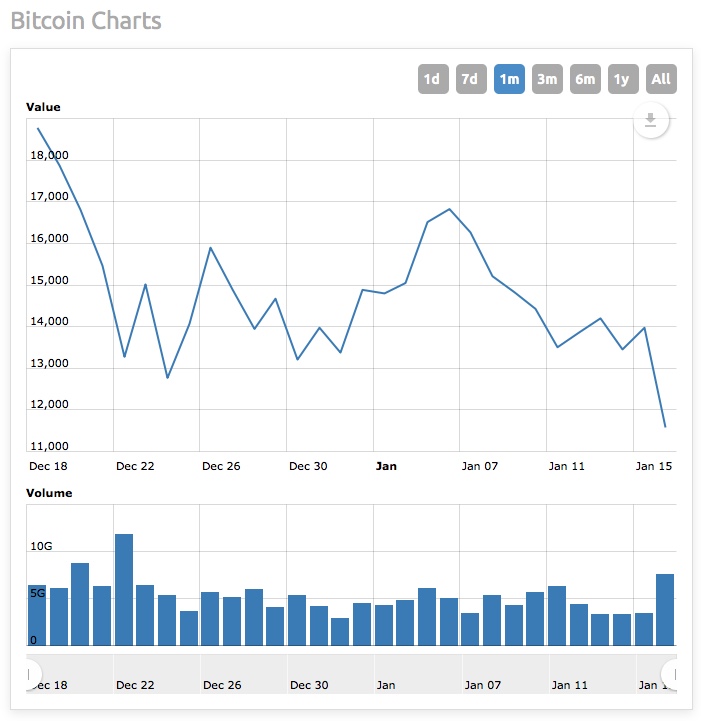Viewport: 701px width, 721px height.
Task: Click the tallest volume bar at Dec 22
Action: click(x=124, y=590)
